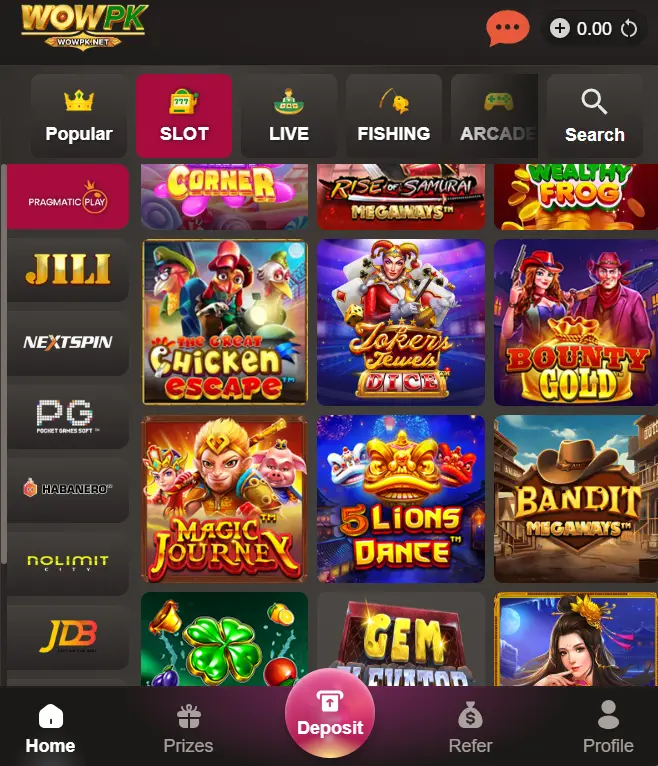
Task: Switch to the Popular category tab
Action: (x=79, y=116)
